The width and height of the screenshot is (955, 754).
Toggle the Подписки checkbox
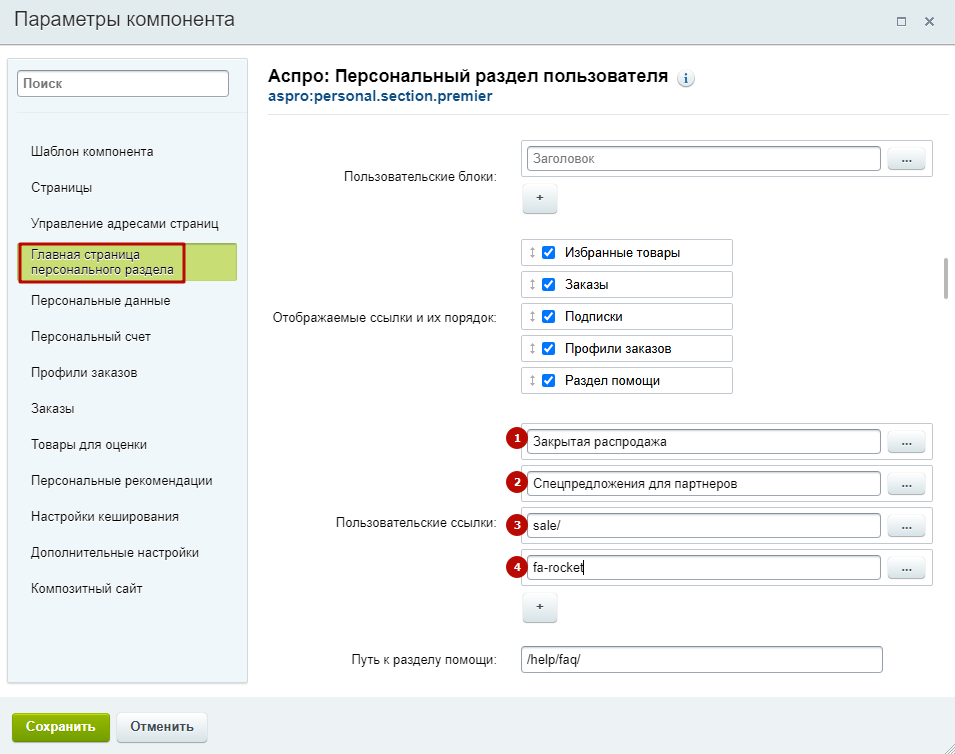(549, 317)
